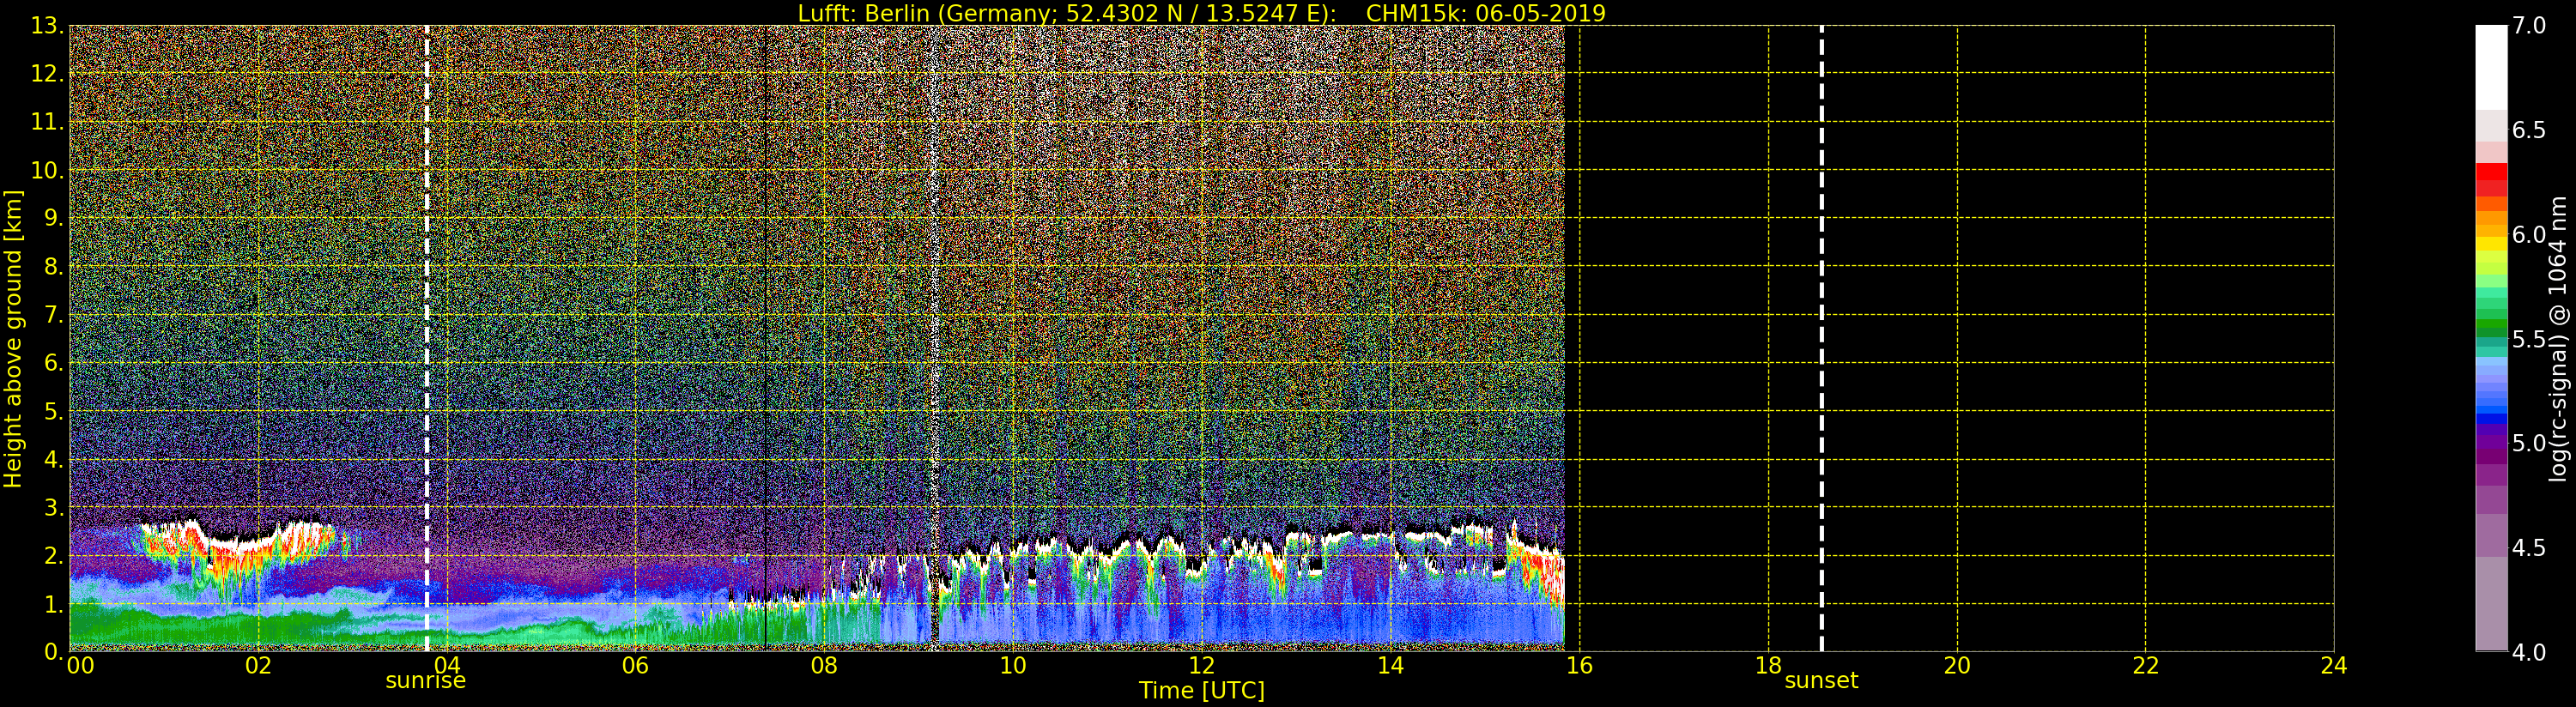
Task: Click the 7.0 tick label on the colorbar
Action: [x=2529, y=25]
